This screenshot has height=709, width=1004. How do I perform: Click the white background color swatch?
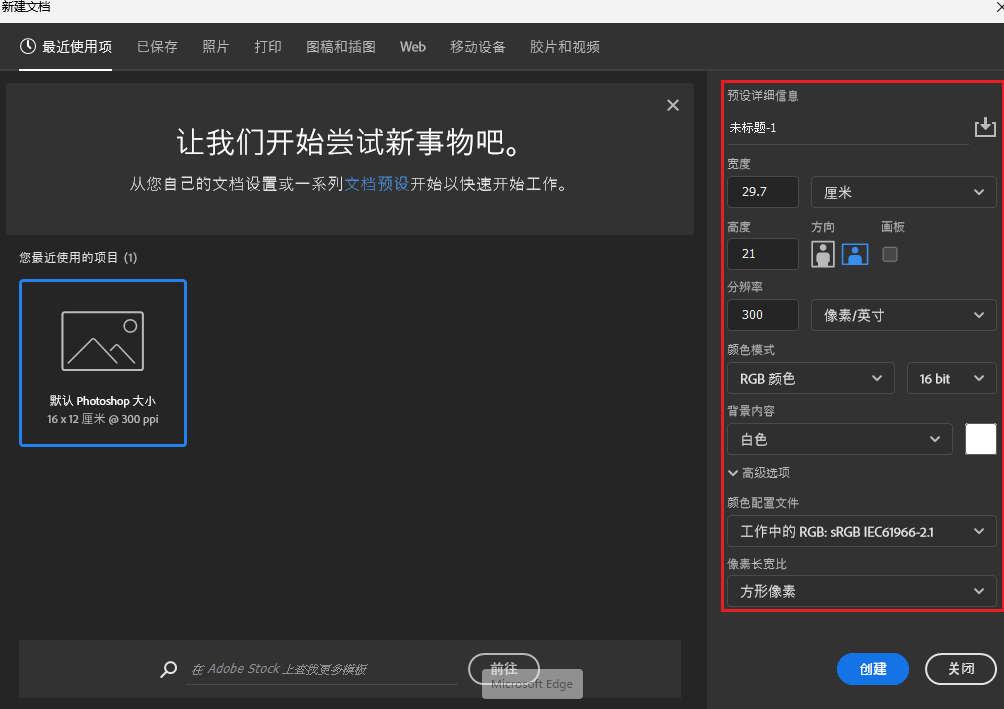(981, 439)
